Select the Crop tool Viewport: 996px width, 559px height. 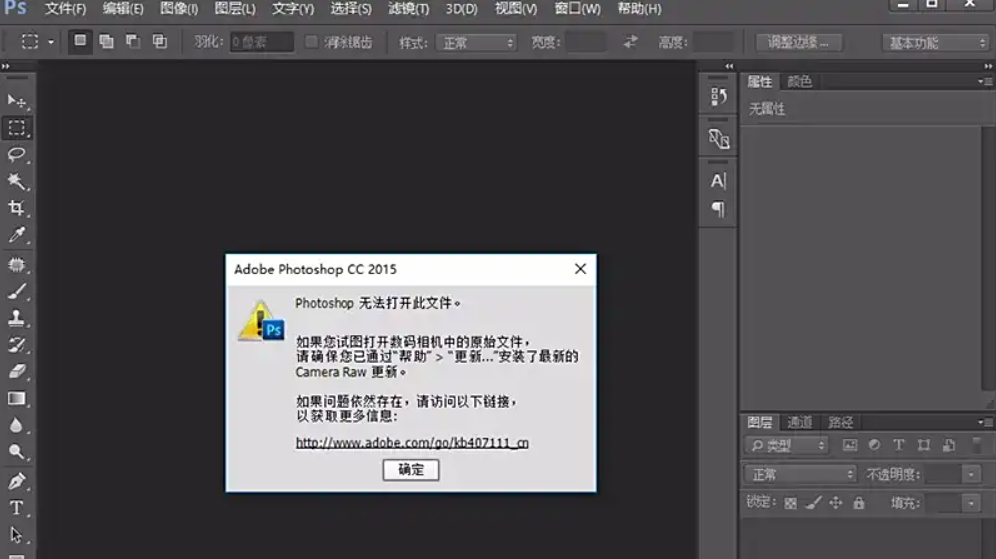point(17,209)
